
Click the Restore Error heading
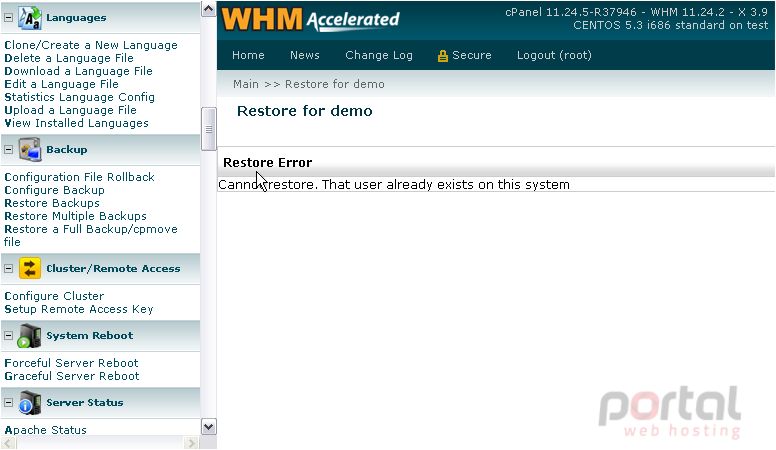[x=268, y=163]
